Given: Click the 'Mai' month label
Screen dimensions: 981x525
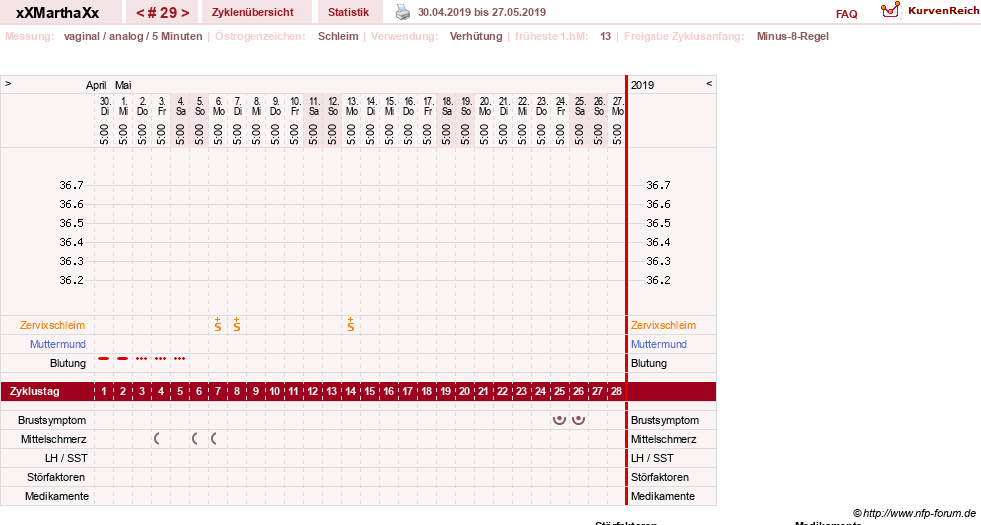Looking at the screenshot, I should tap(123, 85).
